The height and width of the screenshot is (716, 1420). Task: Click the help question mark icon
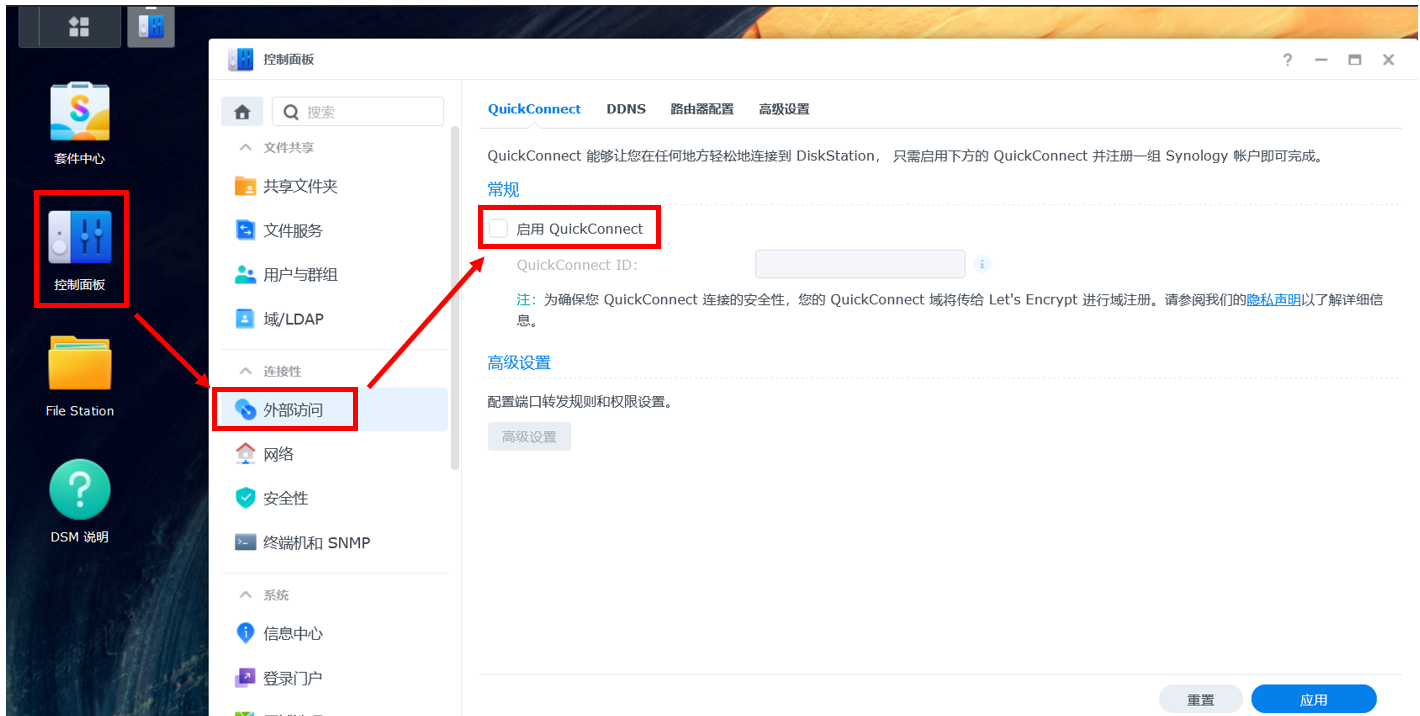tap(1288, 60)
